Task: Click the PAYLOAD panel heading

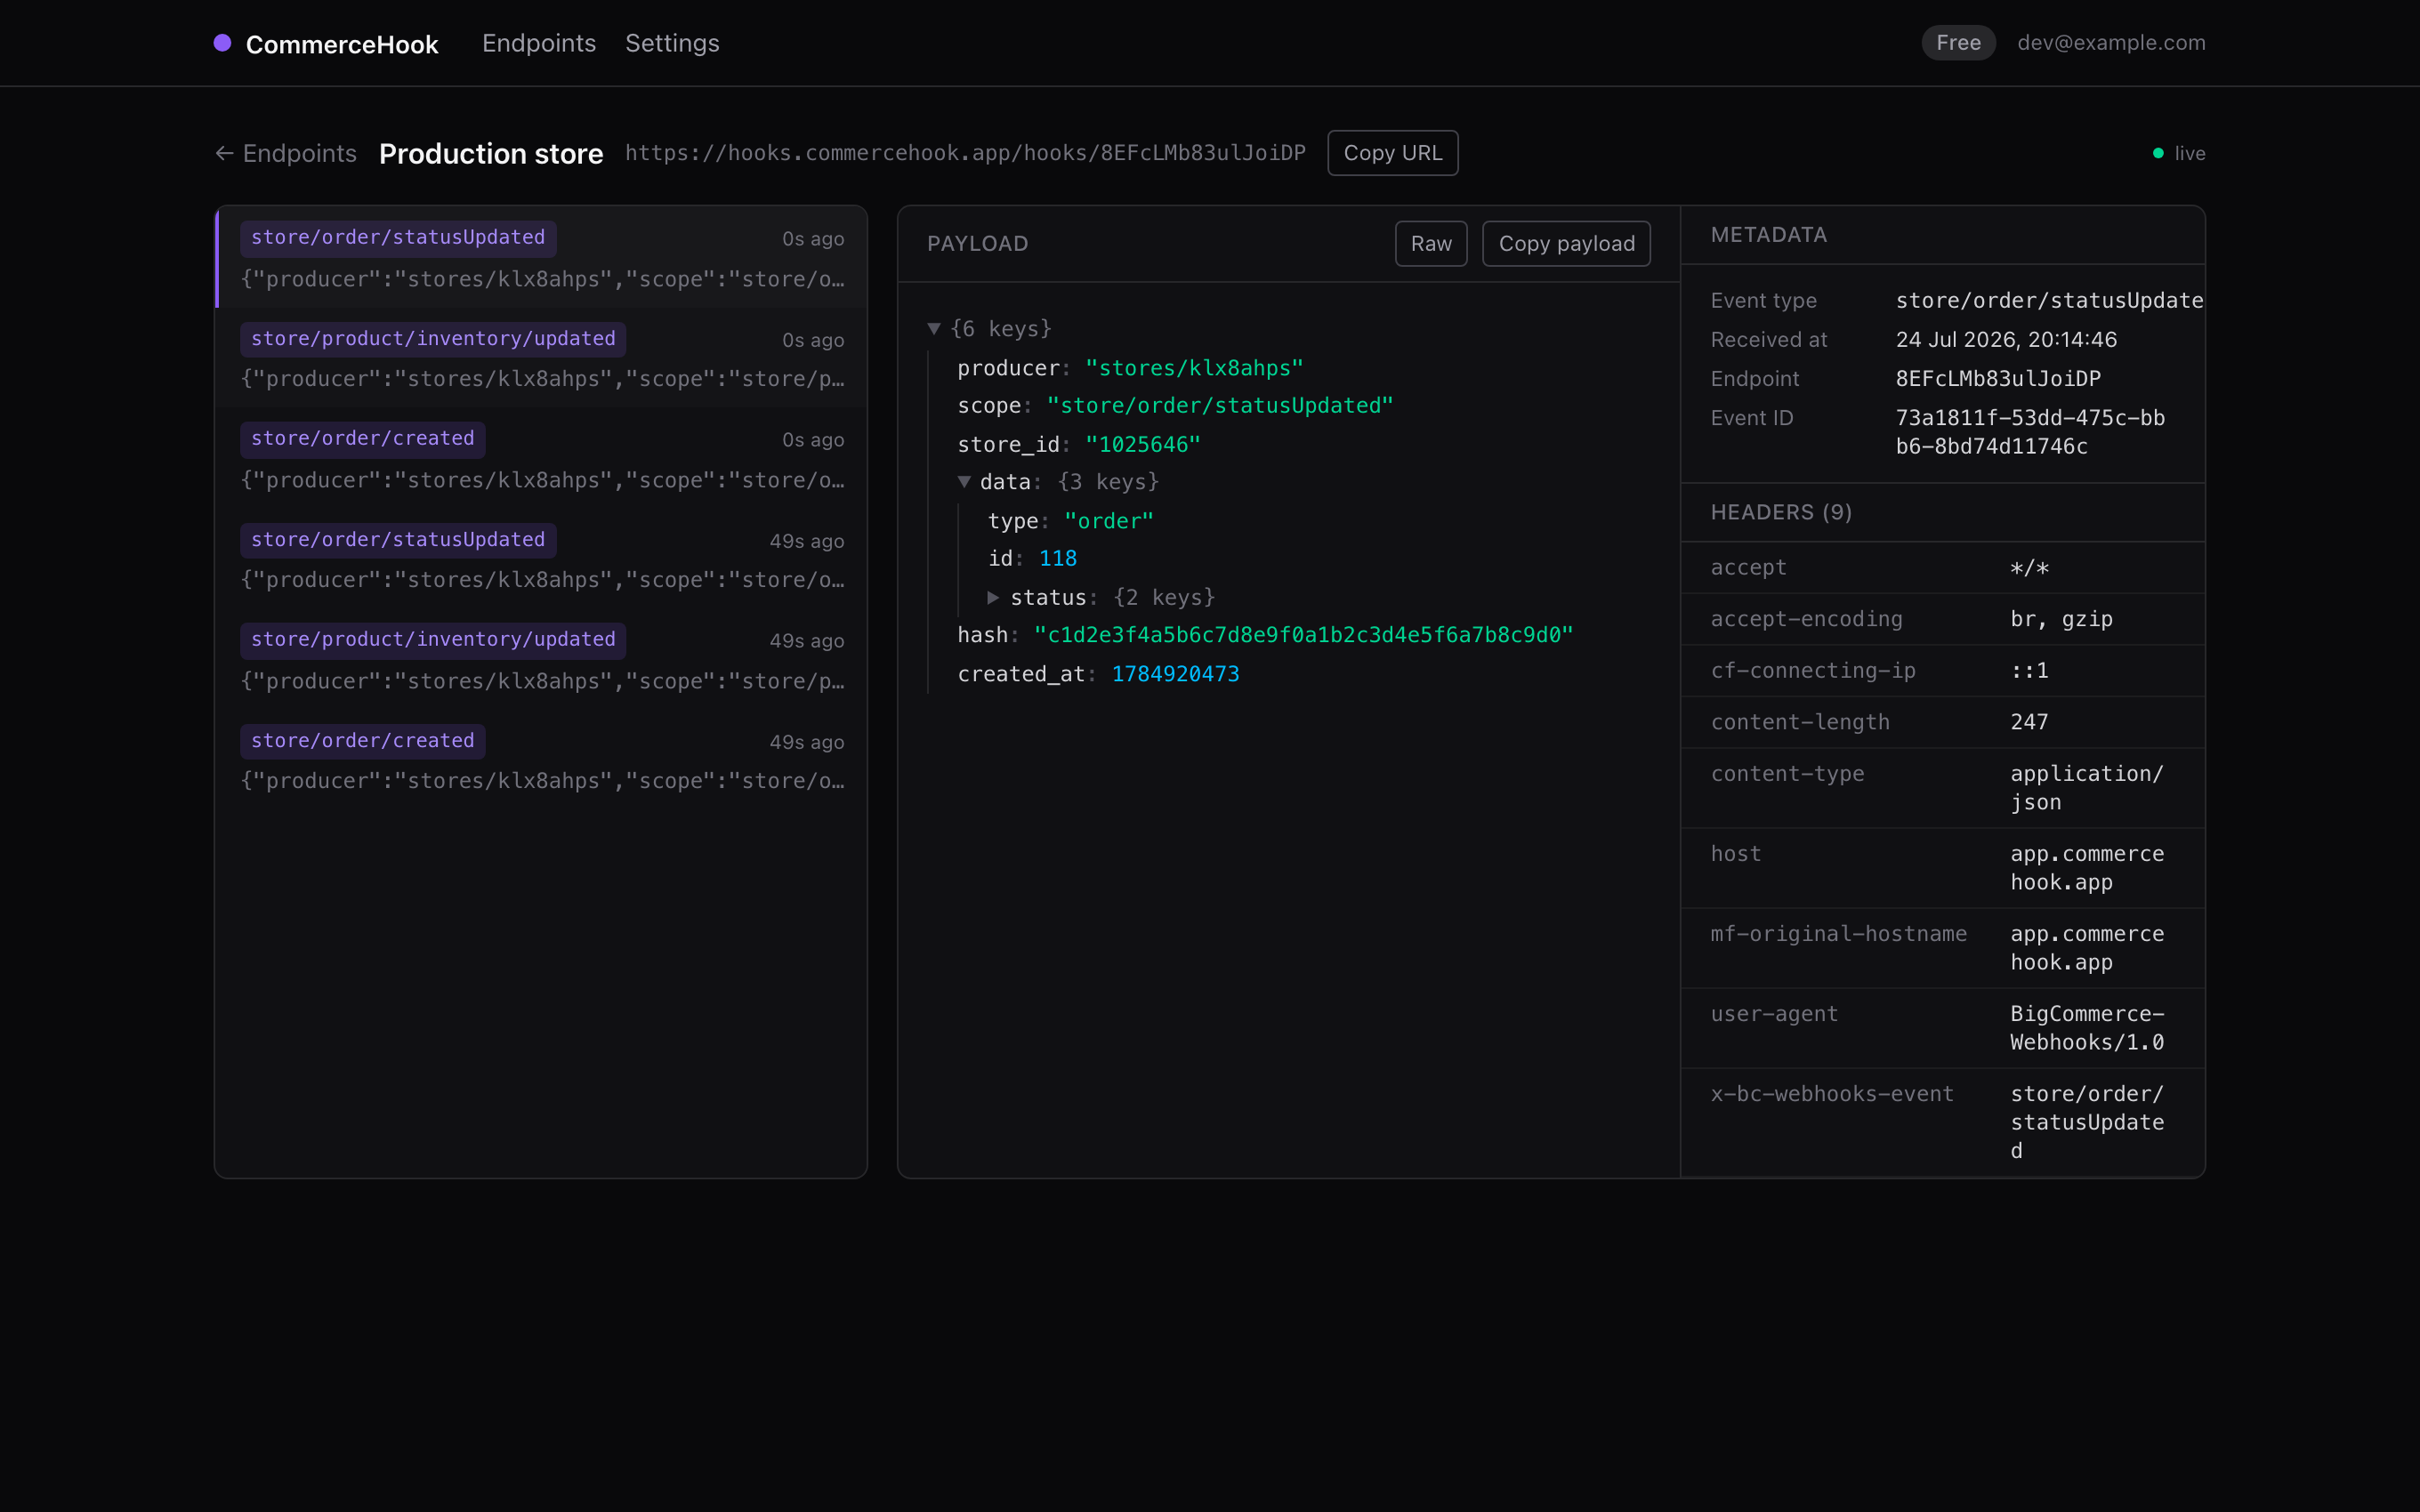Action: (977, 244)
